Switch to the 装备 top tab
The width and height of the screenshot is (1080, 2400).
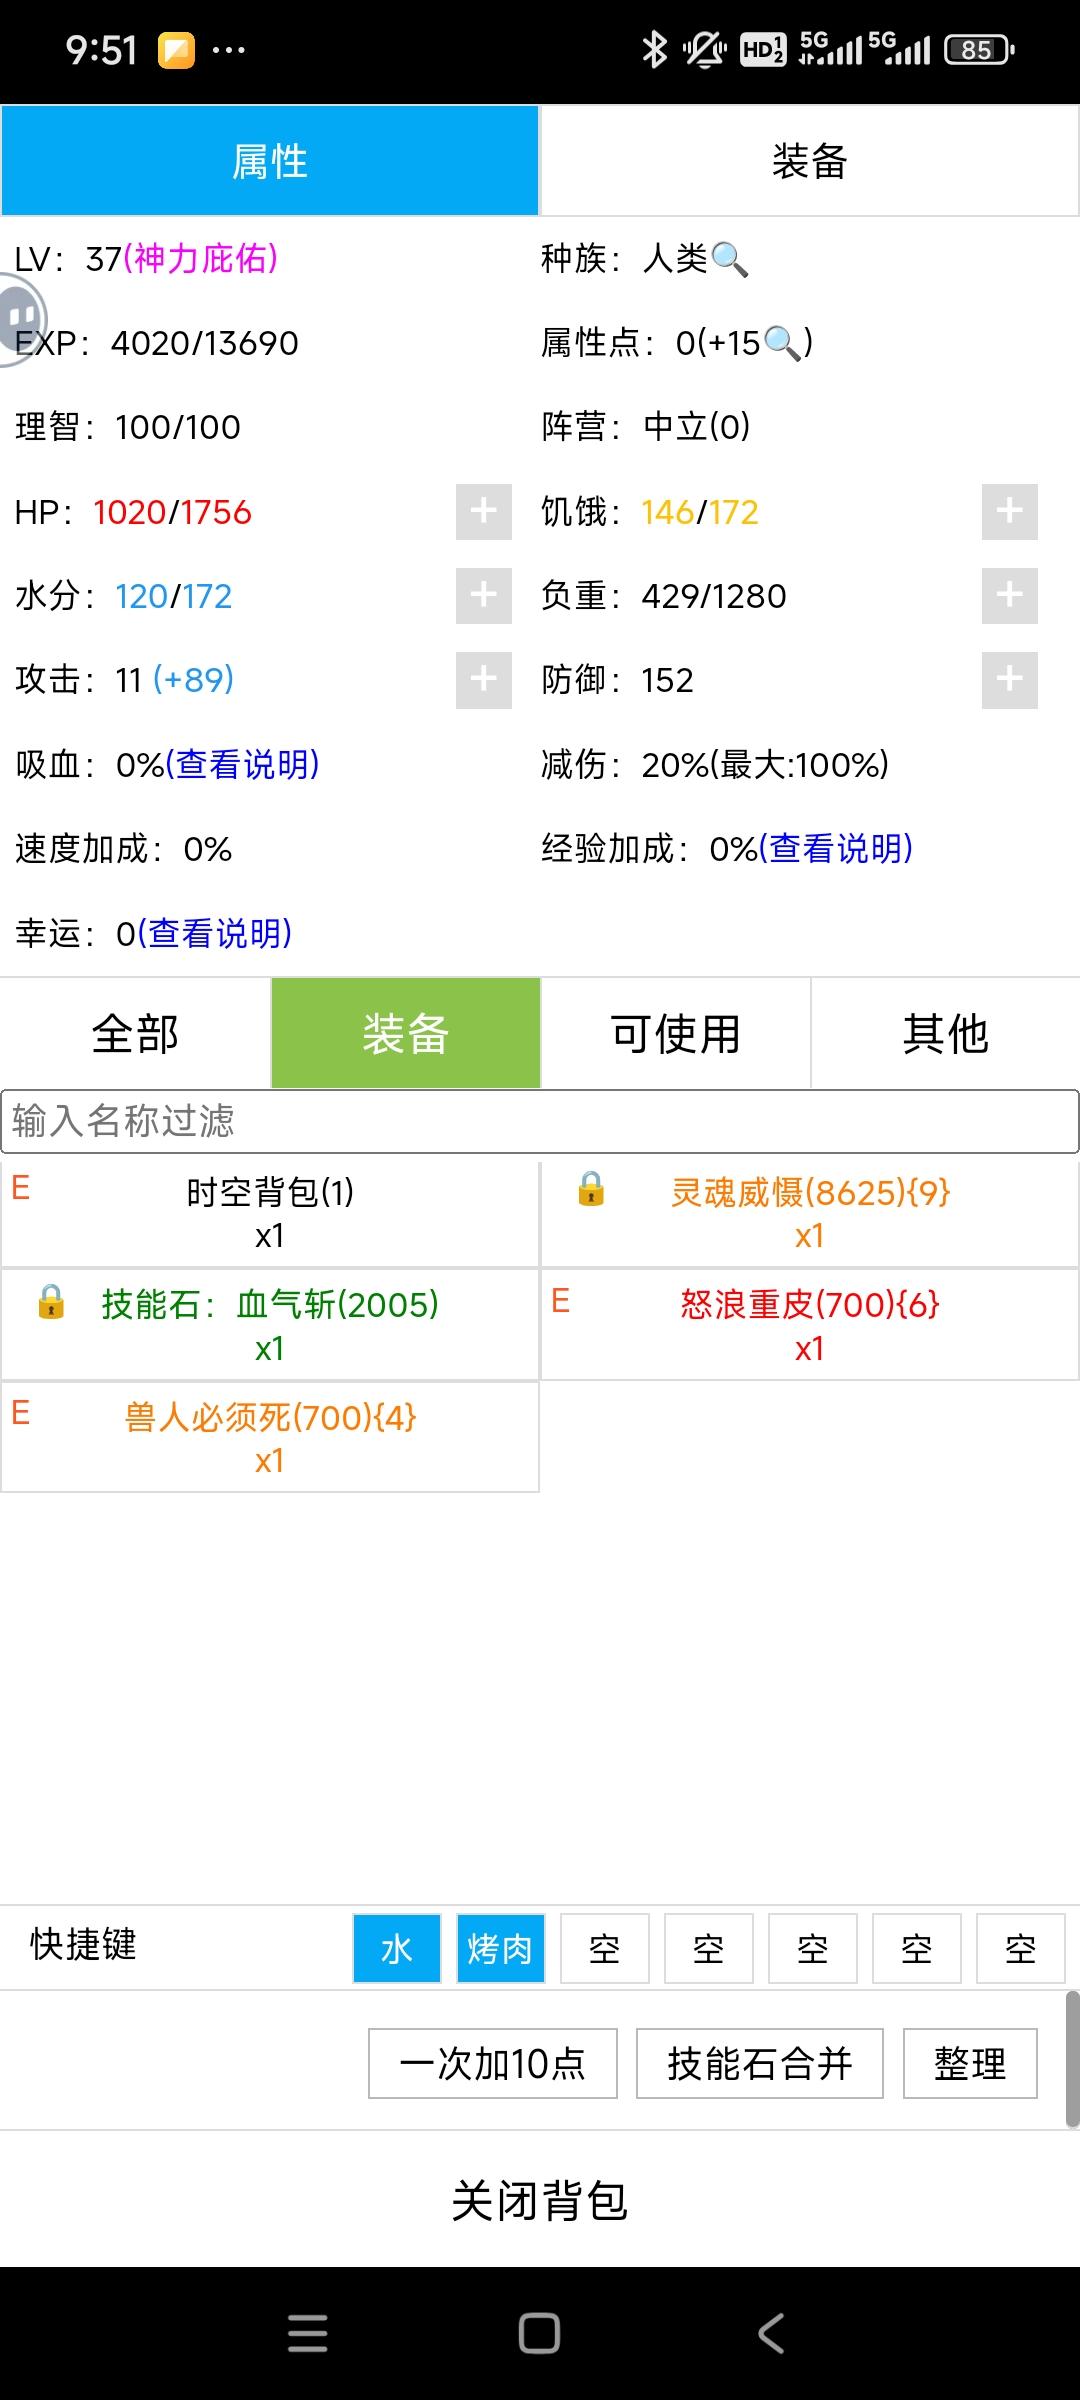(810, 161)
